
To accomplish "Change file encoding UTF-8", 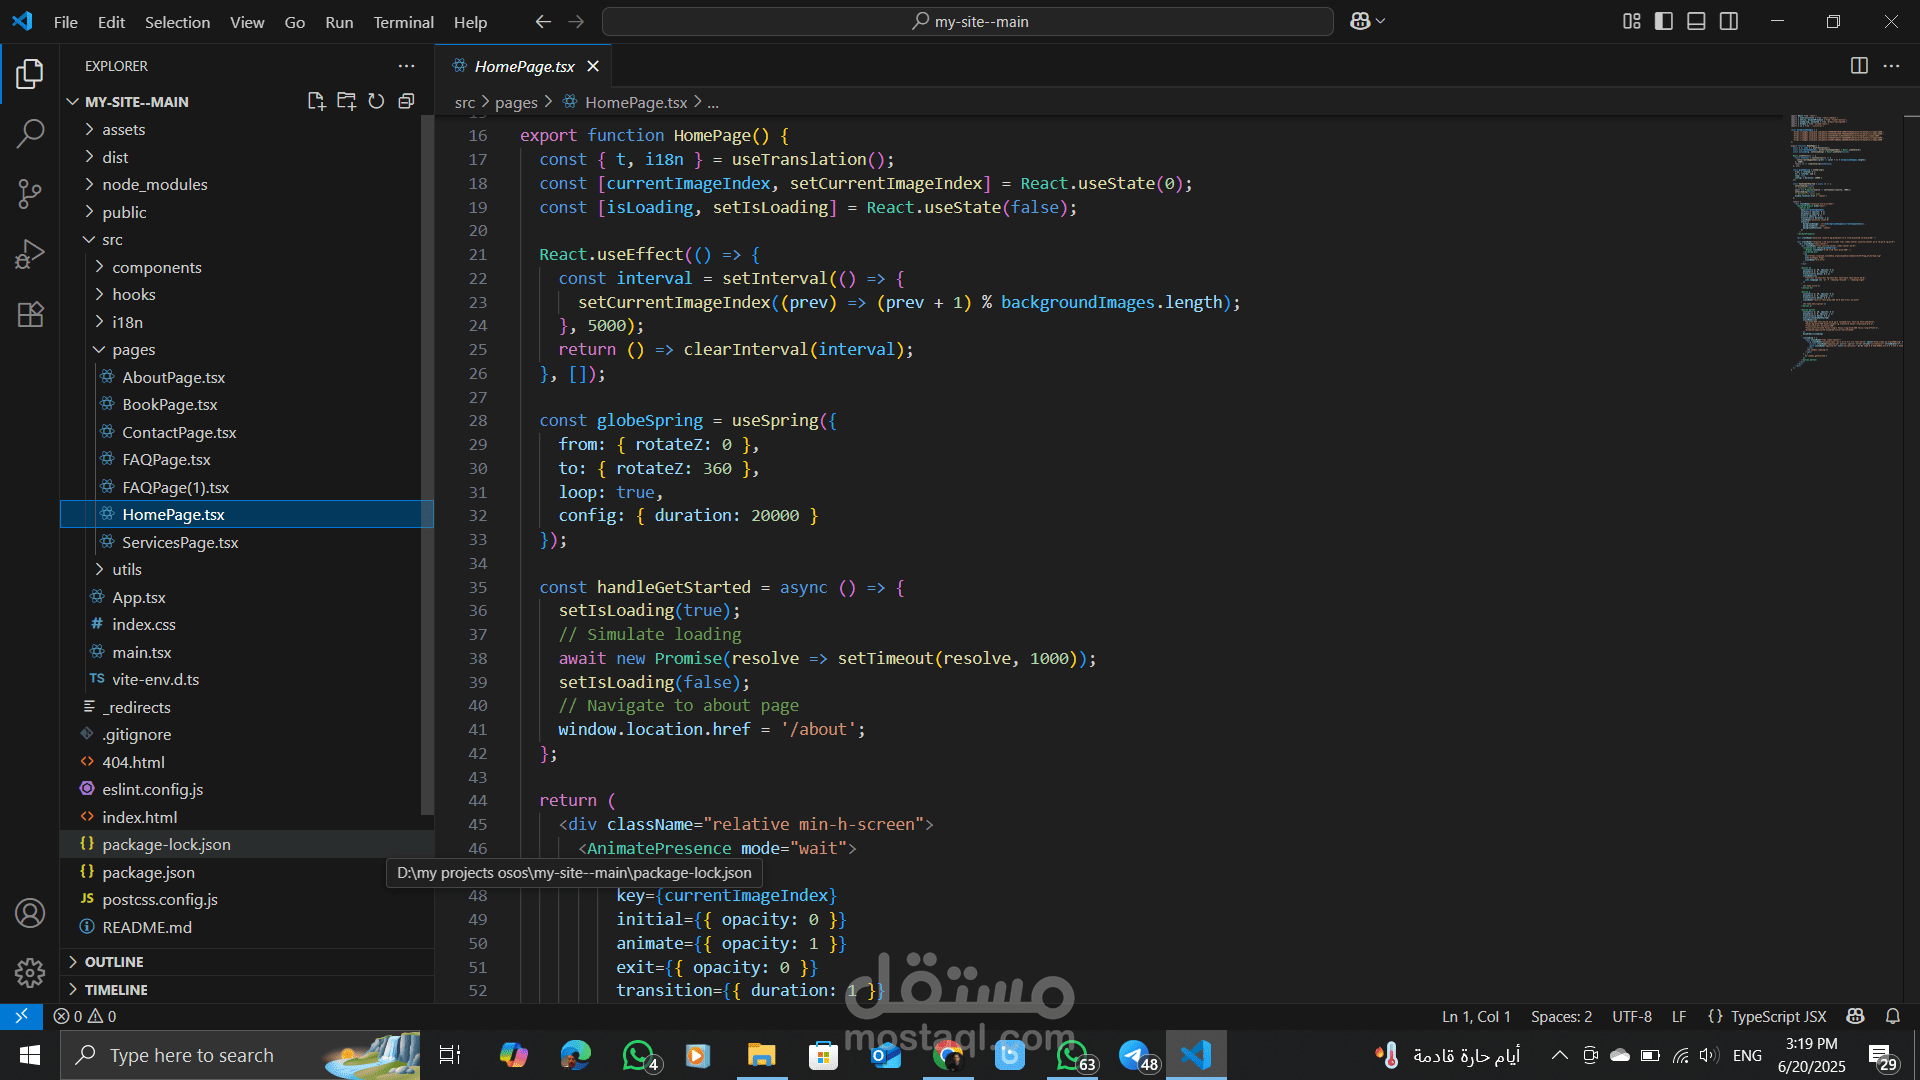I will pos(1632,1016).
